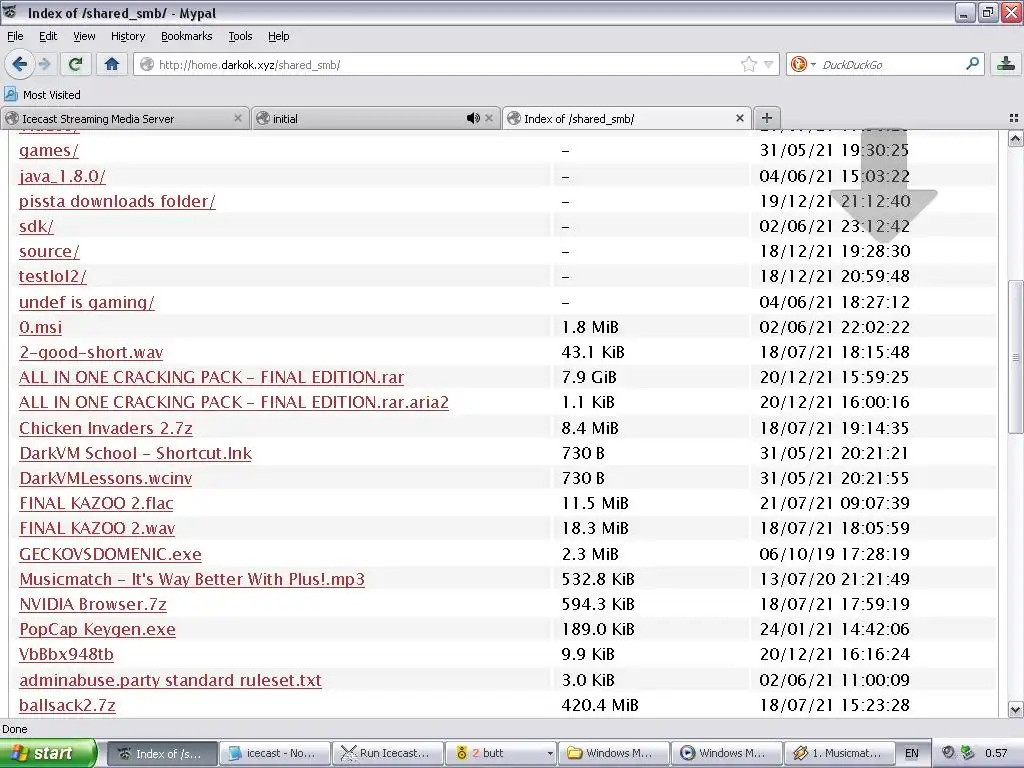Open the Downloads toolbar button

click(1006, 64)
